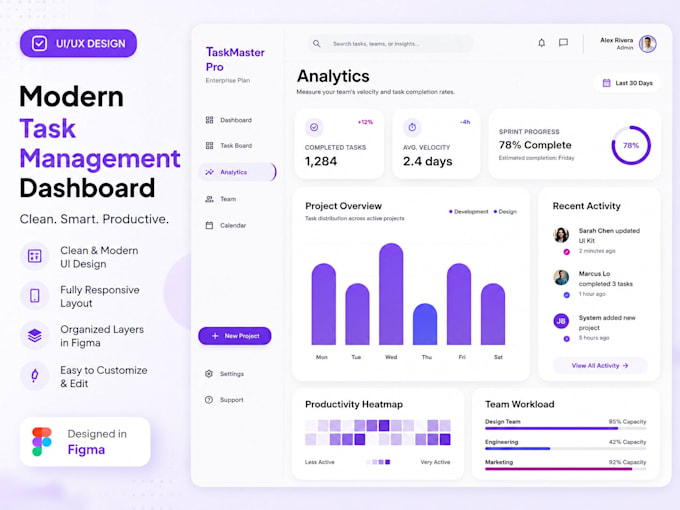Screen dimensions: 680x510
Task: Click the heatmap legend color squares
Action: (x=378, y=462)
